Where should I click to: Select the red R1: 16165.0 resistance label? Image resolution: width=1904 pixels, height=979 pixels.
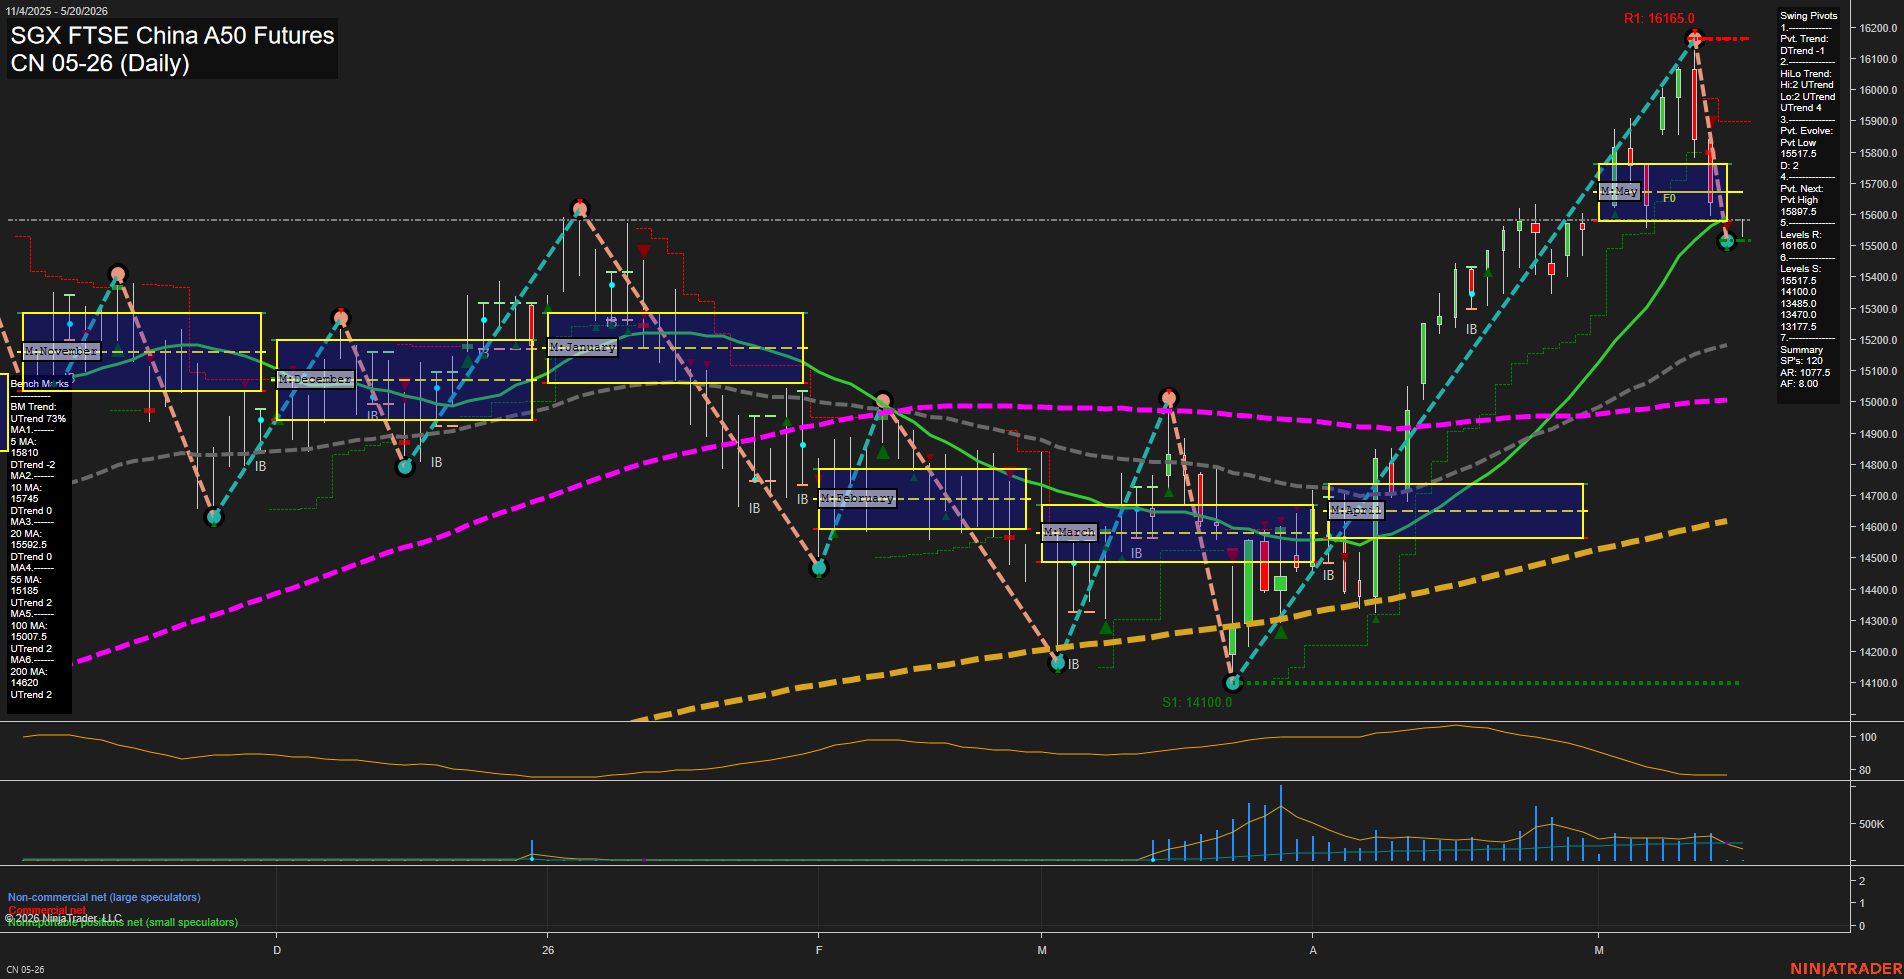point(1659,18)
